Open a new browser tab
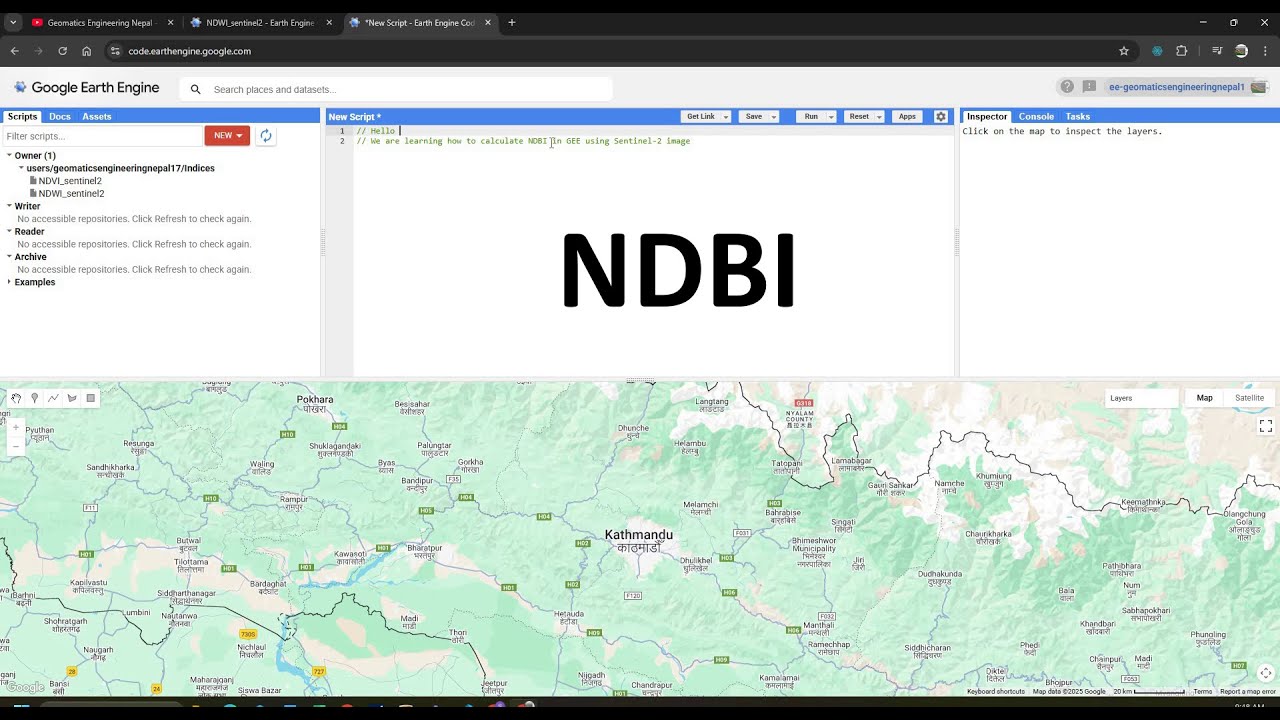The height and width of the screenshot is (720, 1280). pos(511,22)
